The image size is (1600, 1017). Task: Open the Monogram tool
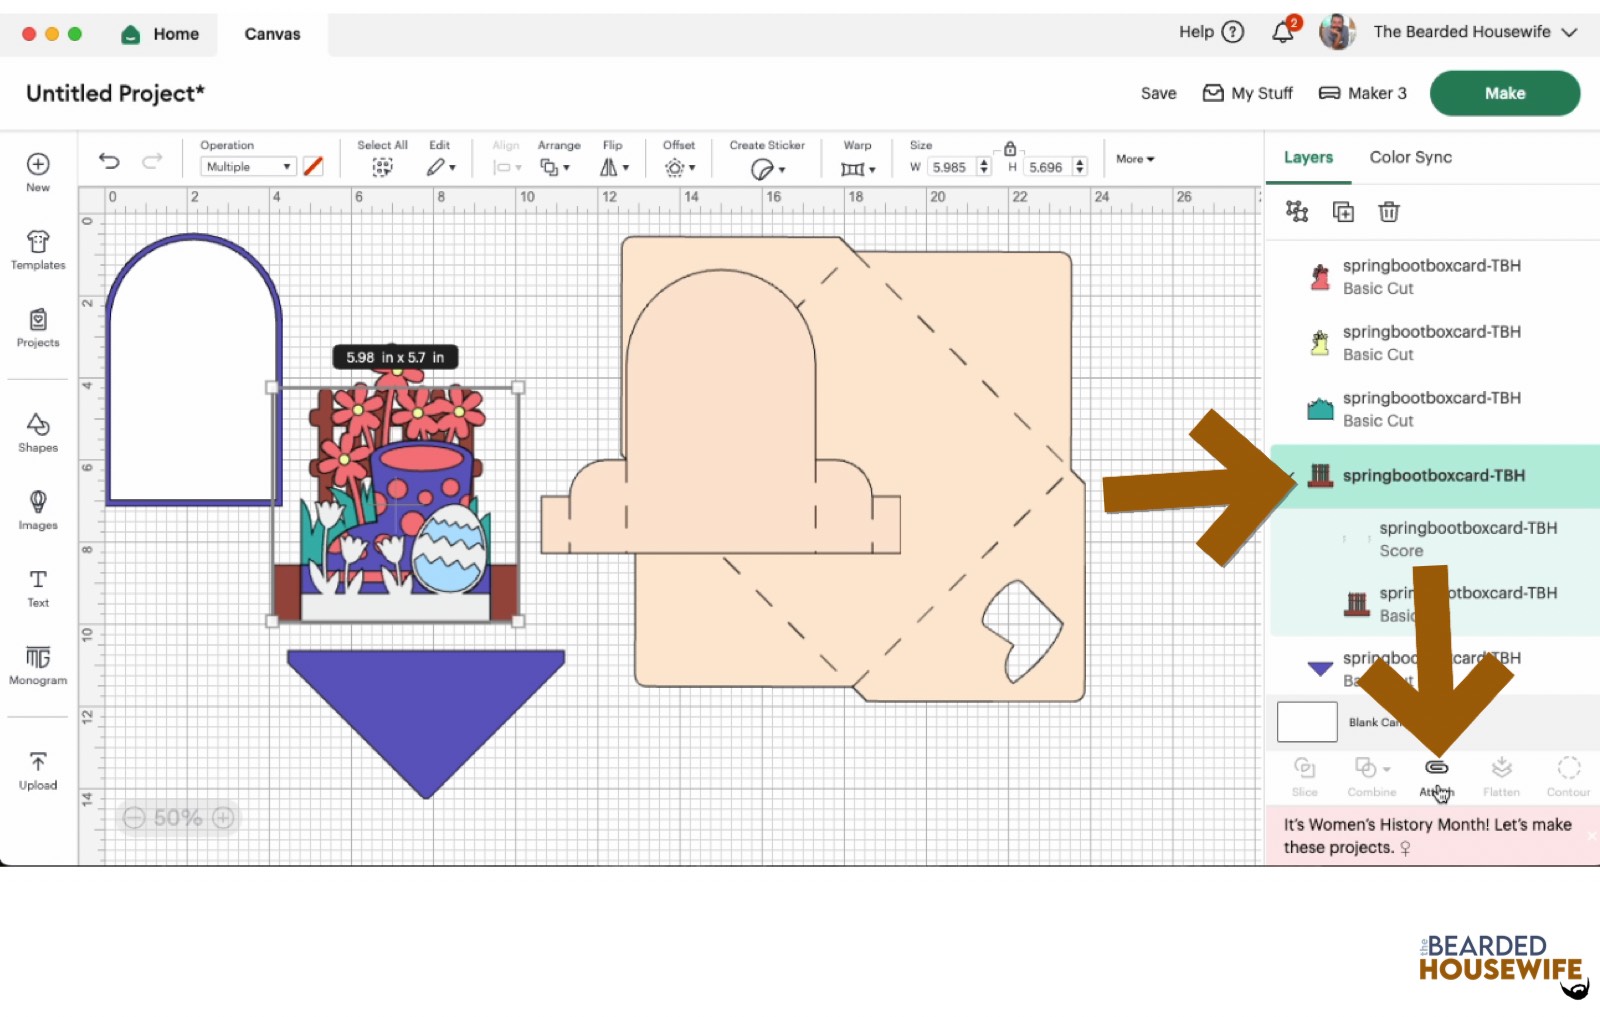click(37, 665)
